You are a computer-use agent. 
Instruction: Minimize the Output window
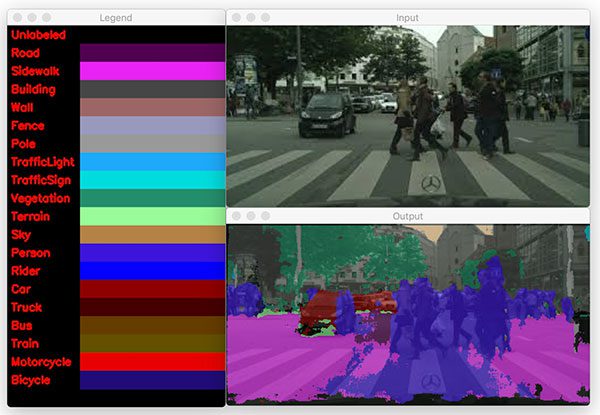click(x=251, y=216)
